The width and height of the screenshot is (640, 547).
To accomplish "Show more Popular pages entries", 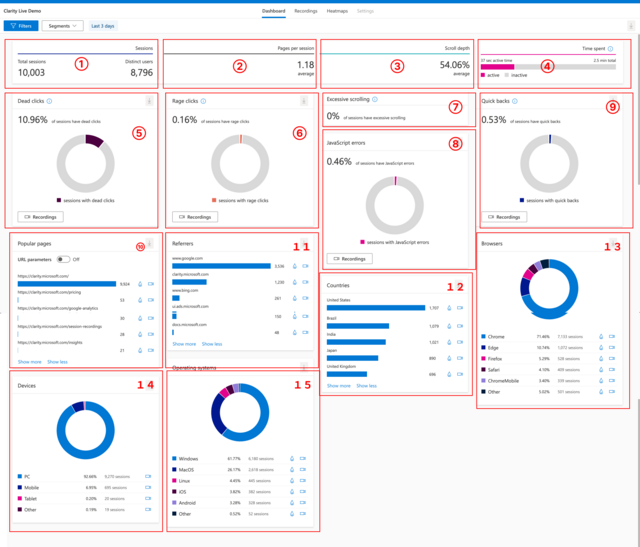I will [29, 362].
